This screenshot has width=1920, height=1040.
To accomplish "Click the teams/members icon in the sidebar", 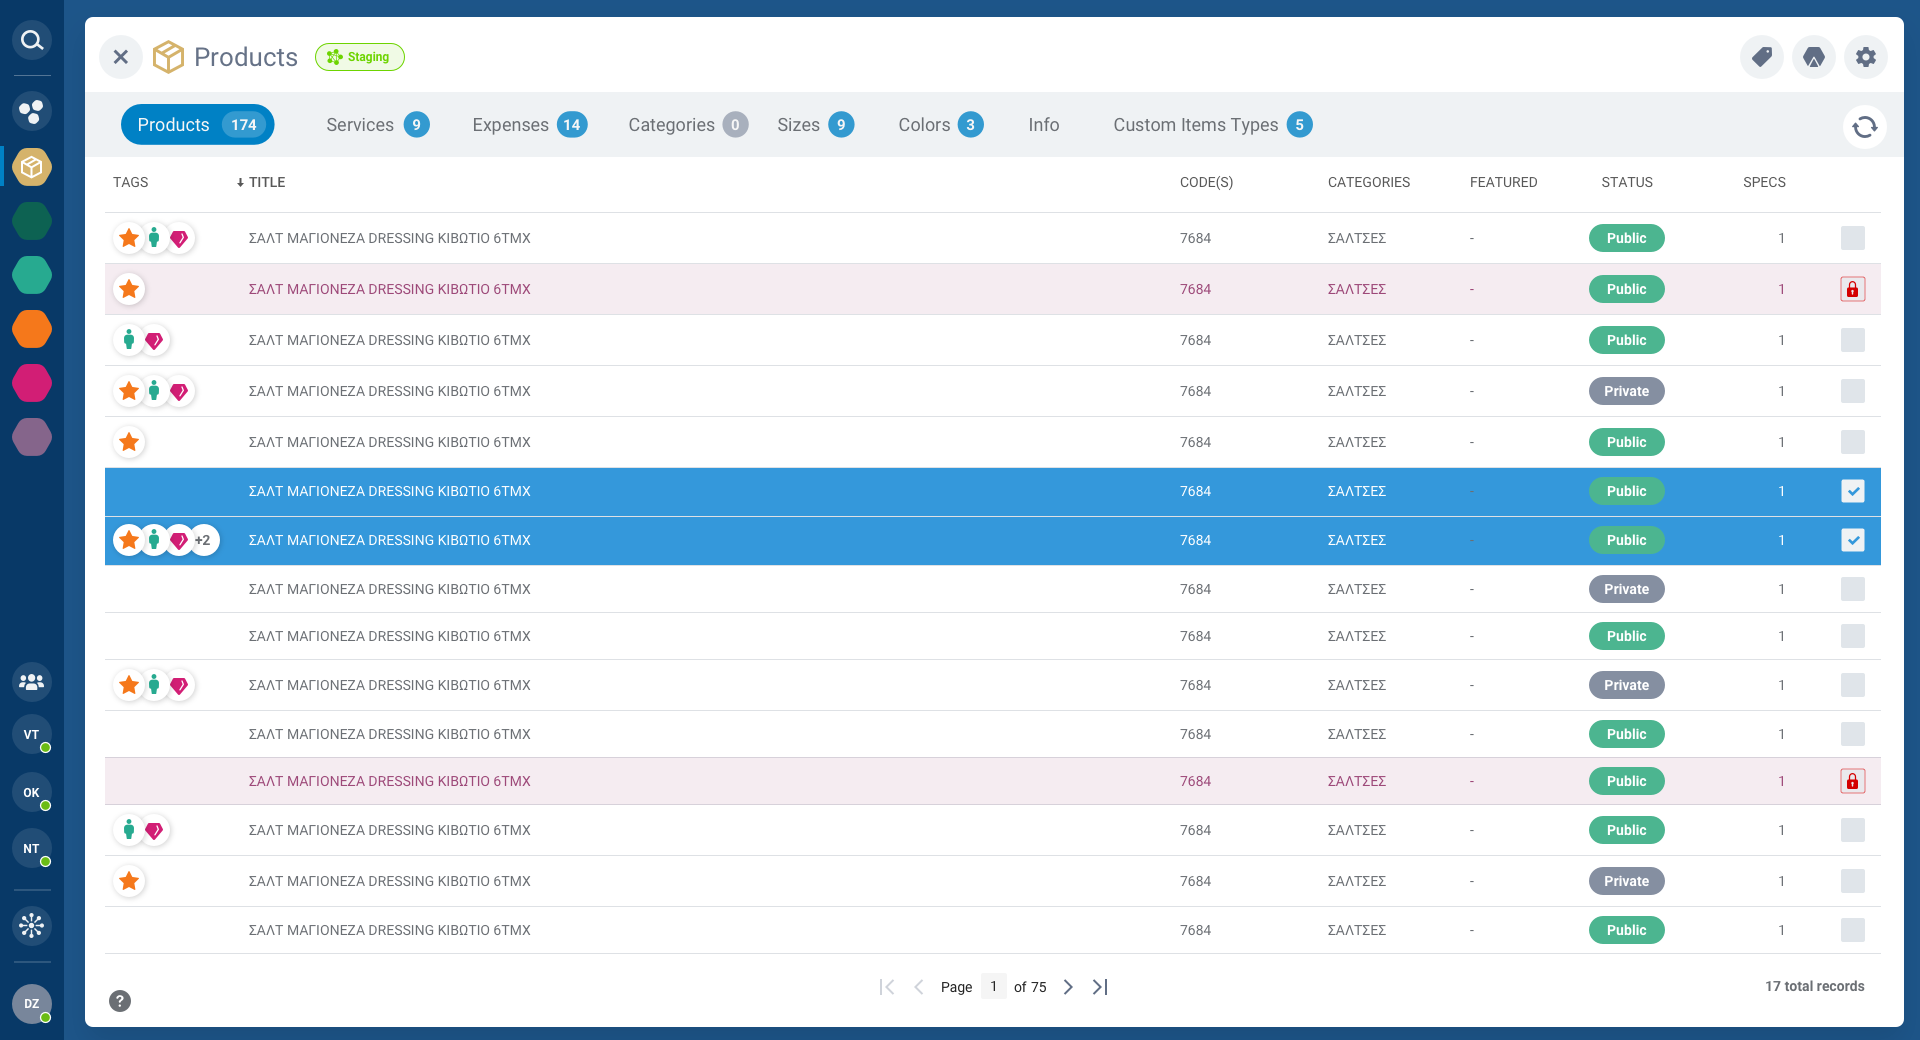I will [x=31, y=682].
